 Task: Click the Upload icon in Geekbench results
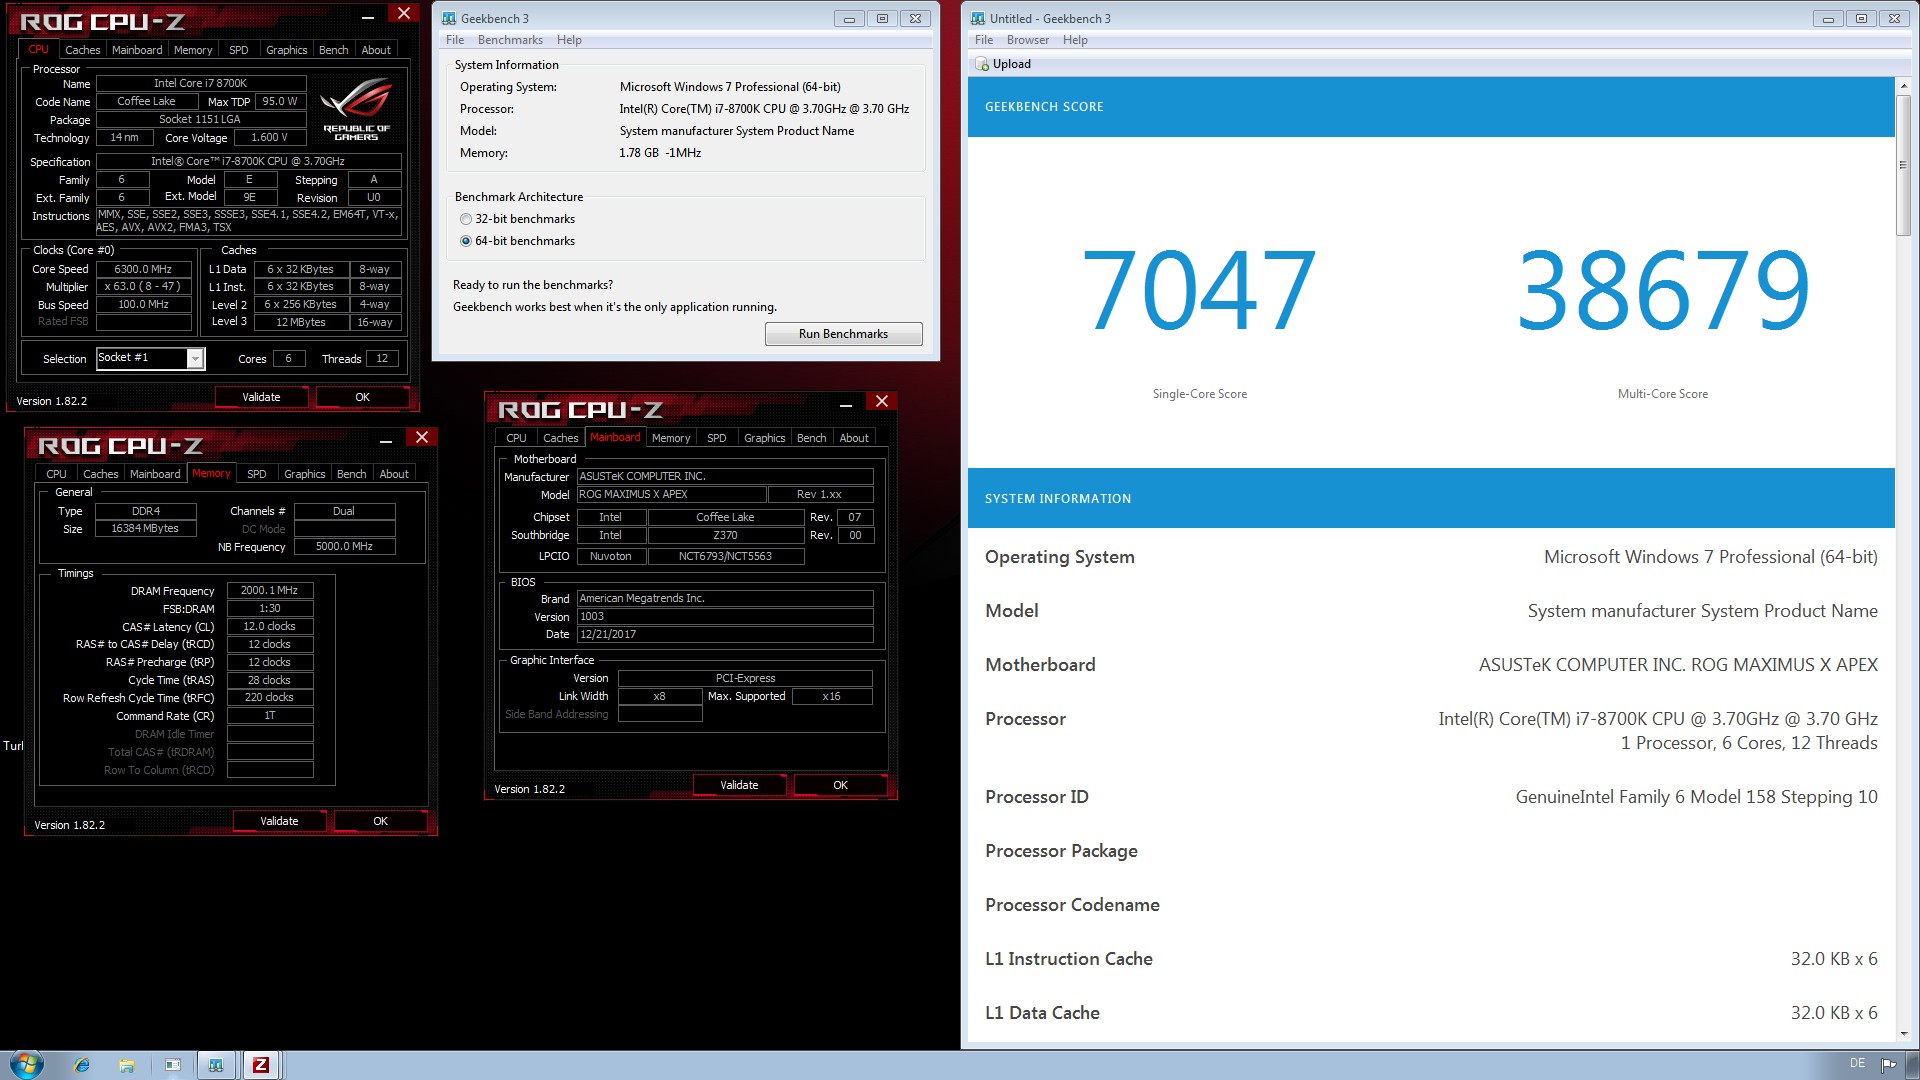982,64
